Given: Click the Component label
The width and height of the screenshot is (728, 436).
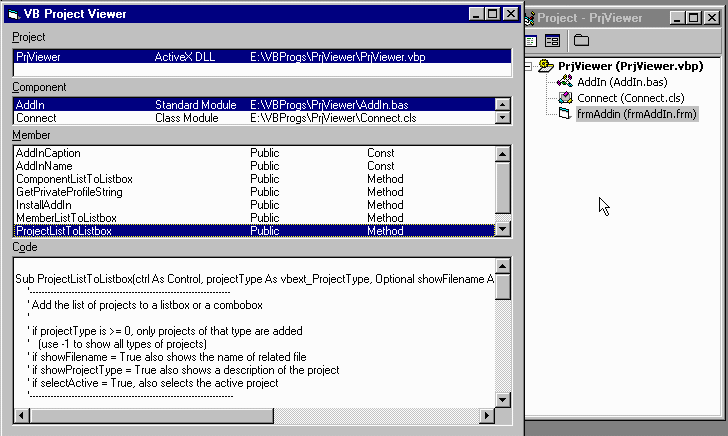Looking at the screenshot, I should point(39,87).
